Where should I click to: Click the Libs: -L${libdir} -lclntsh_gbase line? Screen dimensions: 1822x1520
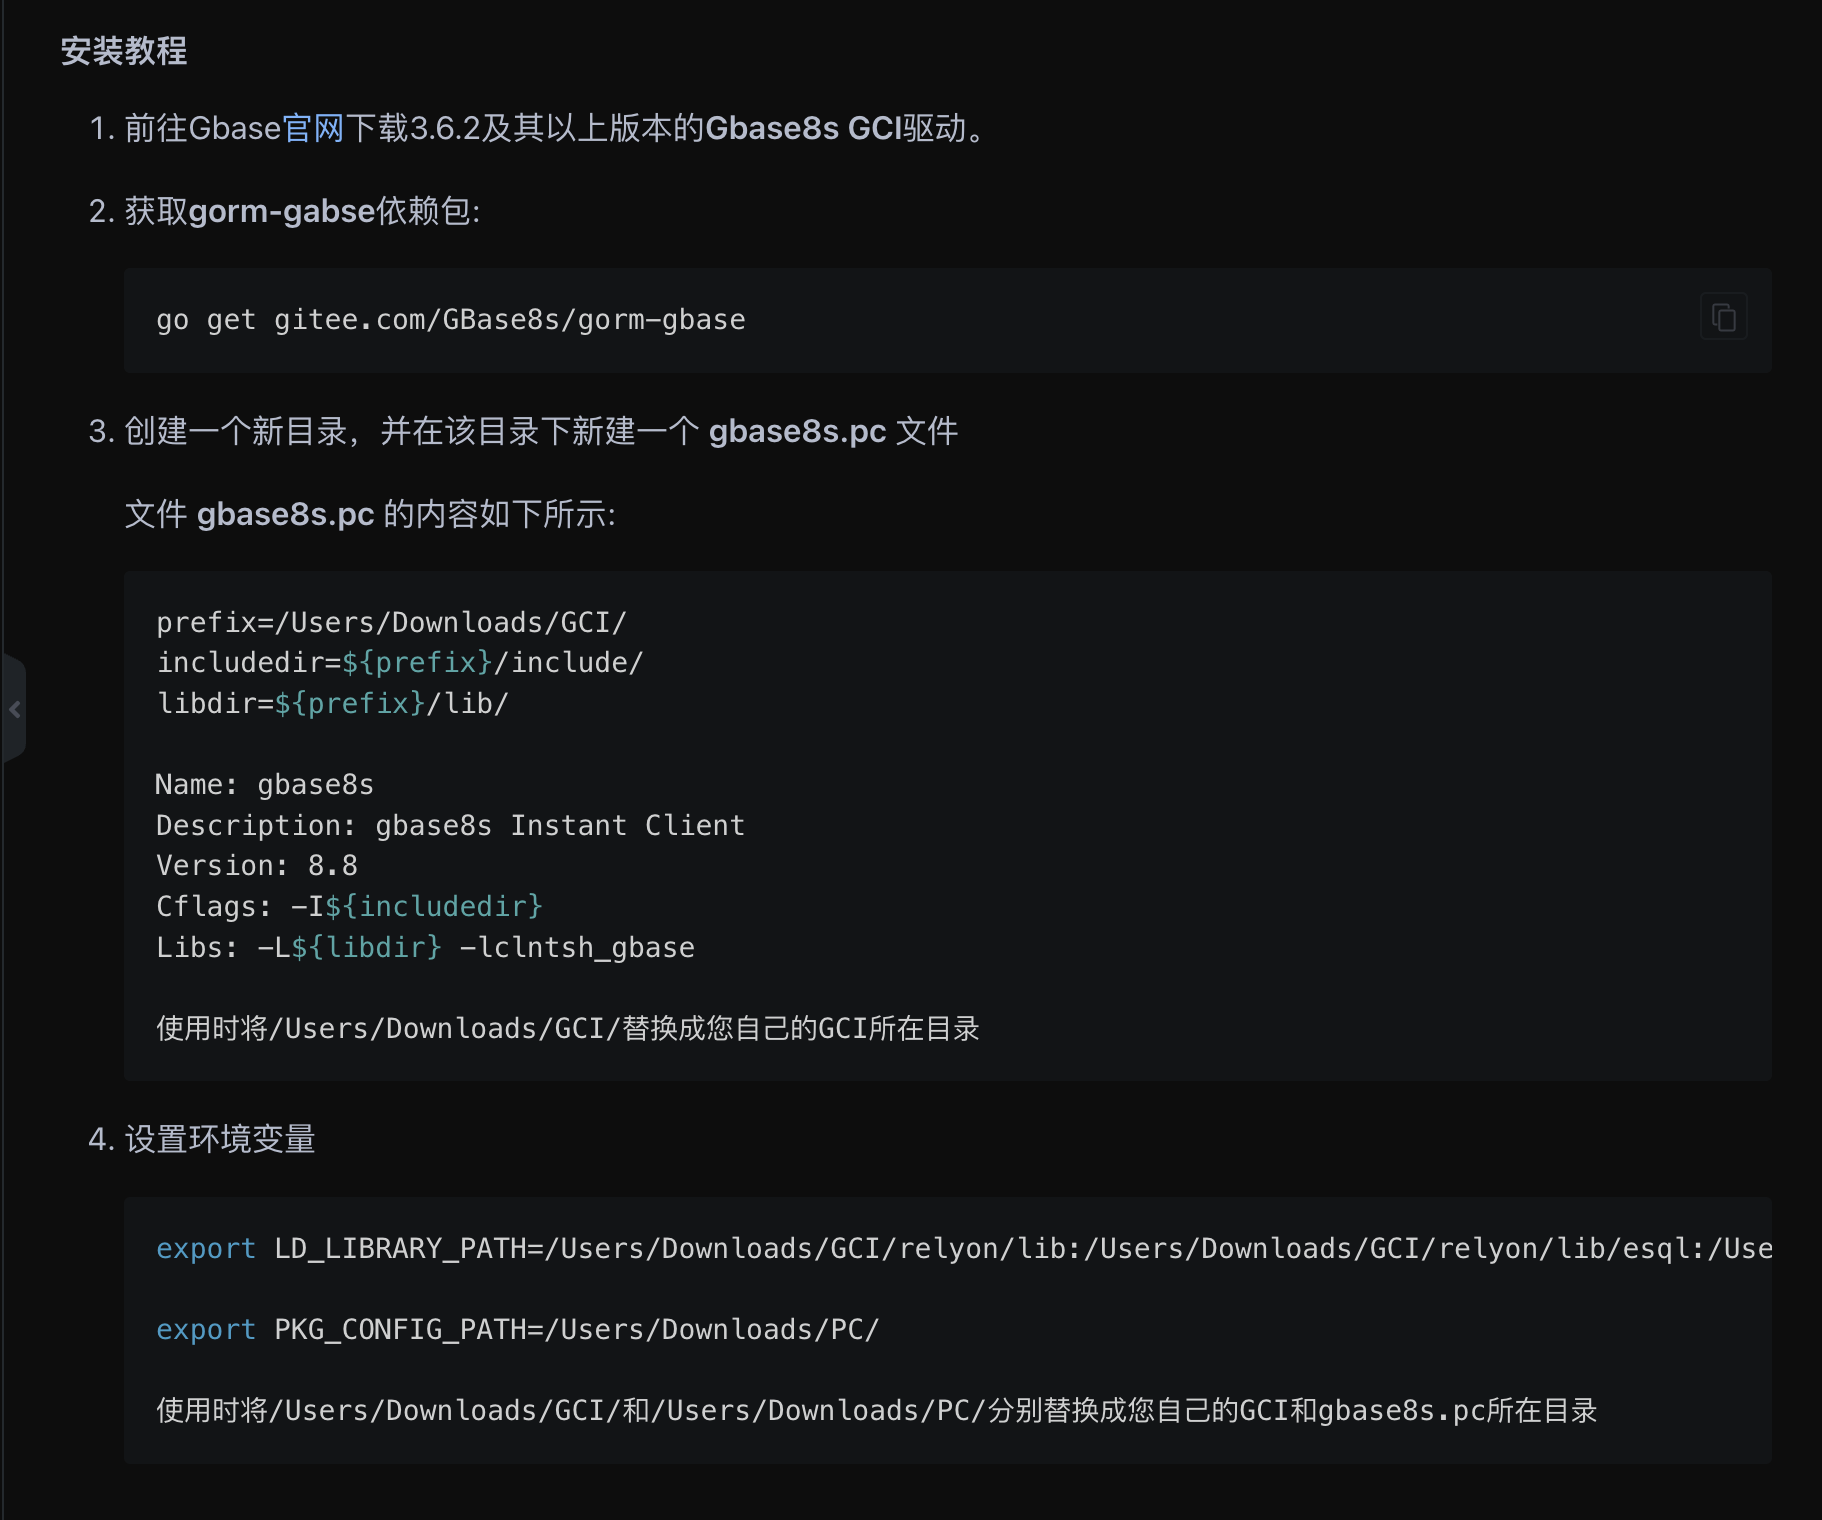tap(425, 948)
